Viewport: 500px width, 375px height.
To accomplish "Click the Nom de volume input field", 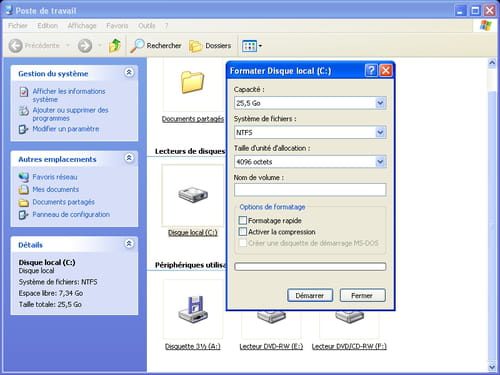I will click(310, 190).
